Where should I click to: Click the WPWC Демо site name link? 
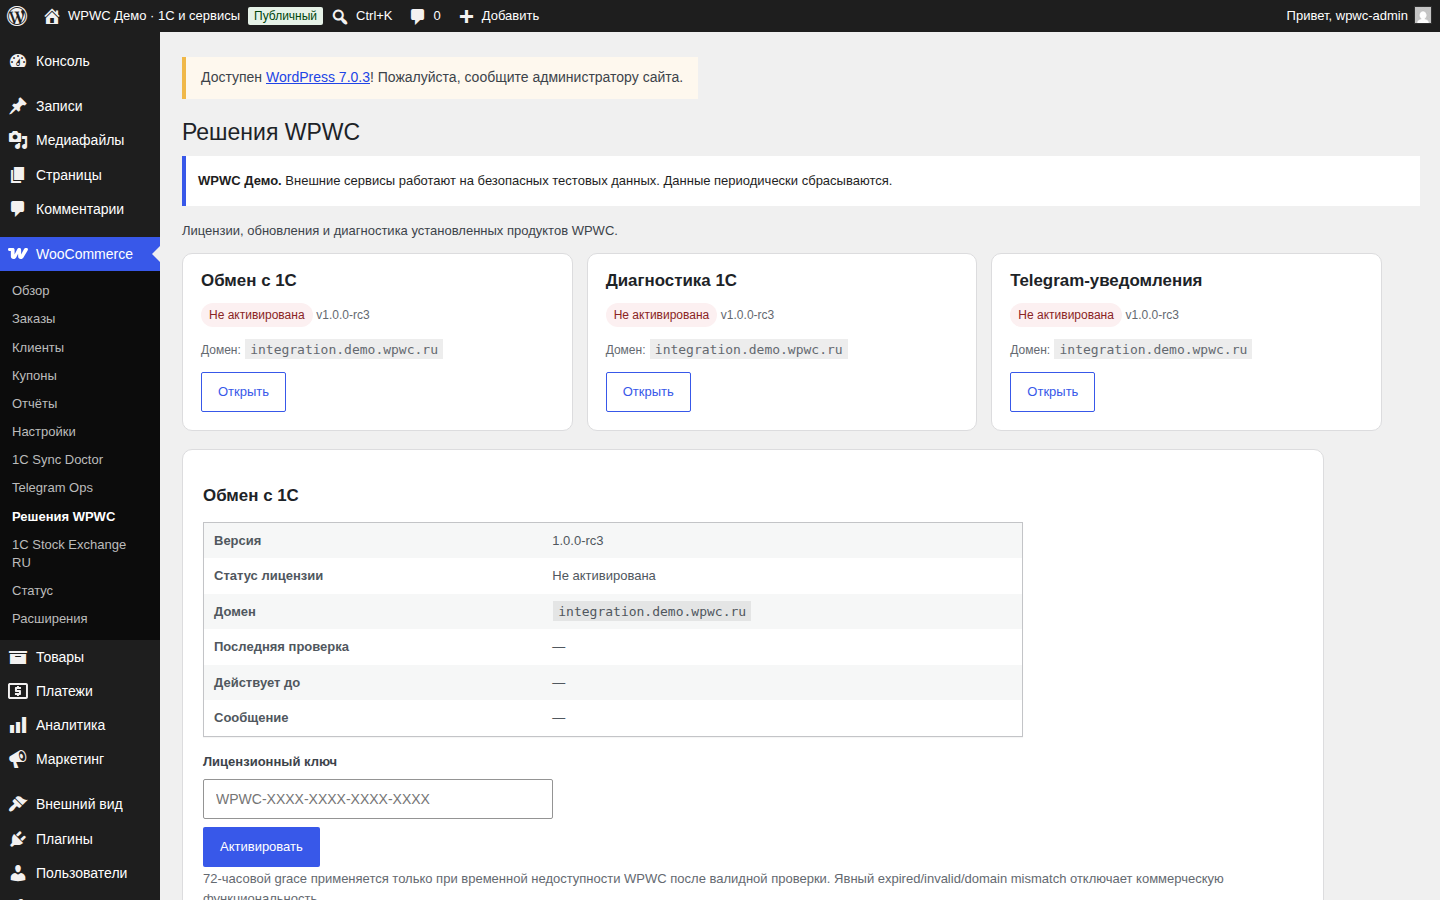click(154, 16)
